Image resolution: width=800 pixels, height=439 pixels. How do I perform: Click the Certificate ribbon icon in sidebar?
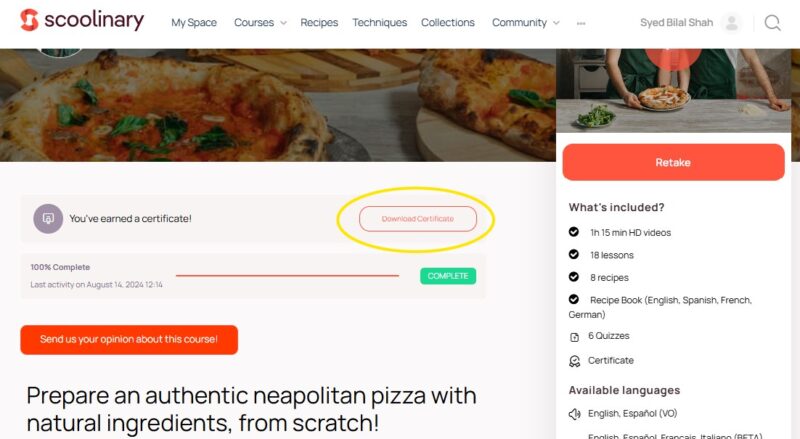pos(574,361)
